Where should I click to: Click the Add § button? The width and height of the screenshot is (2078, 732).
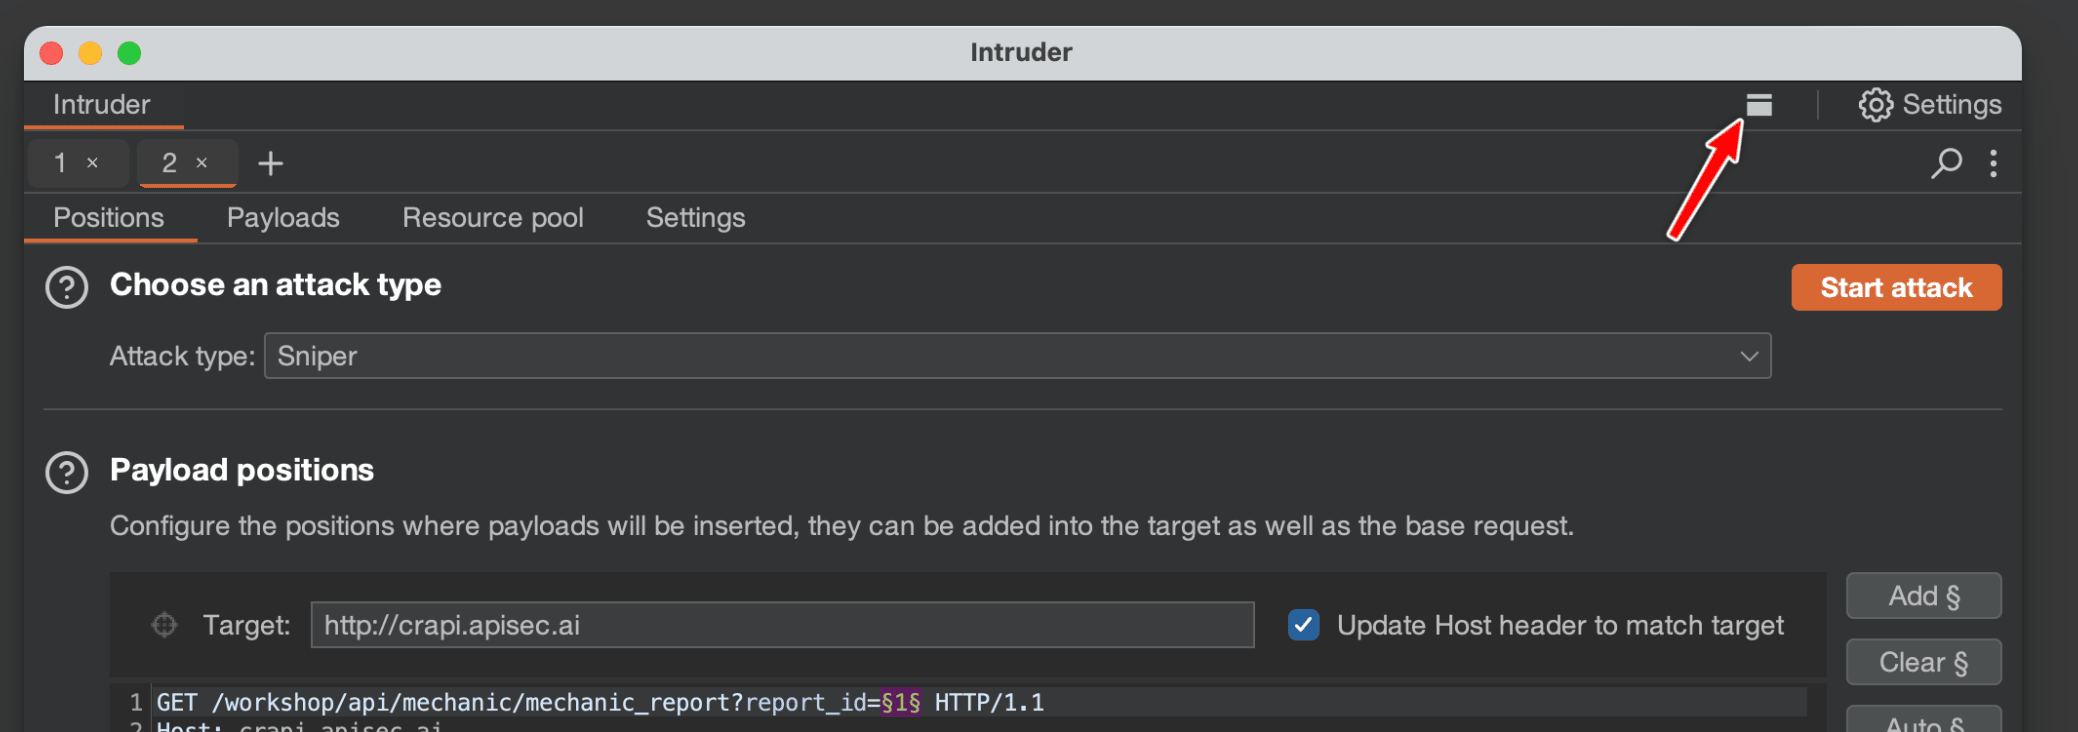tap(1923, 596)
